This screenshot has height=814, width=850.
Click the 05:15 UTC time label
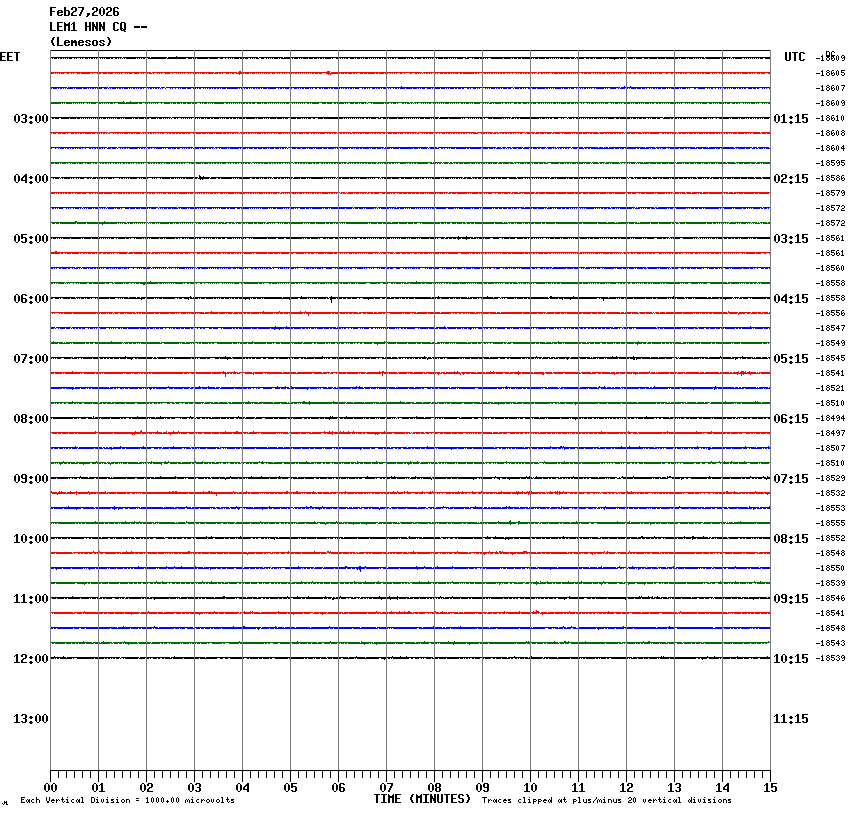[791, 359]
